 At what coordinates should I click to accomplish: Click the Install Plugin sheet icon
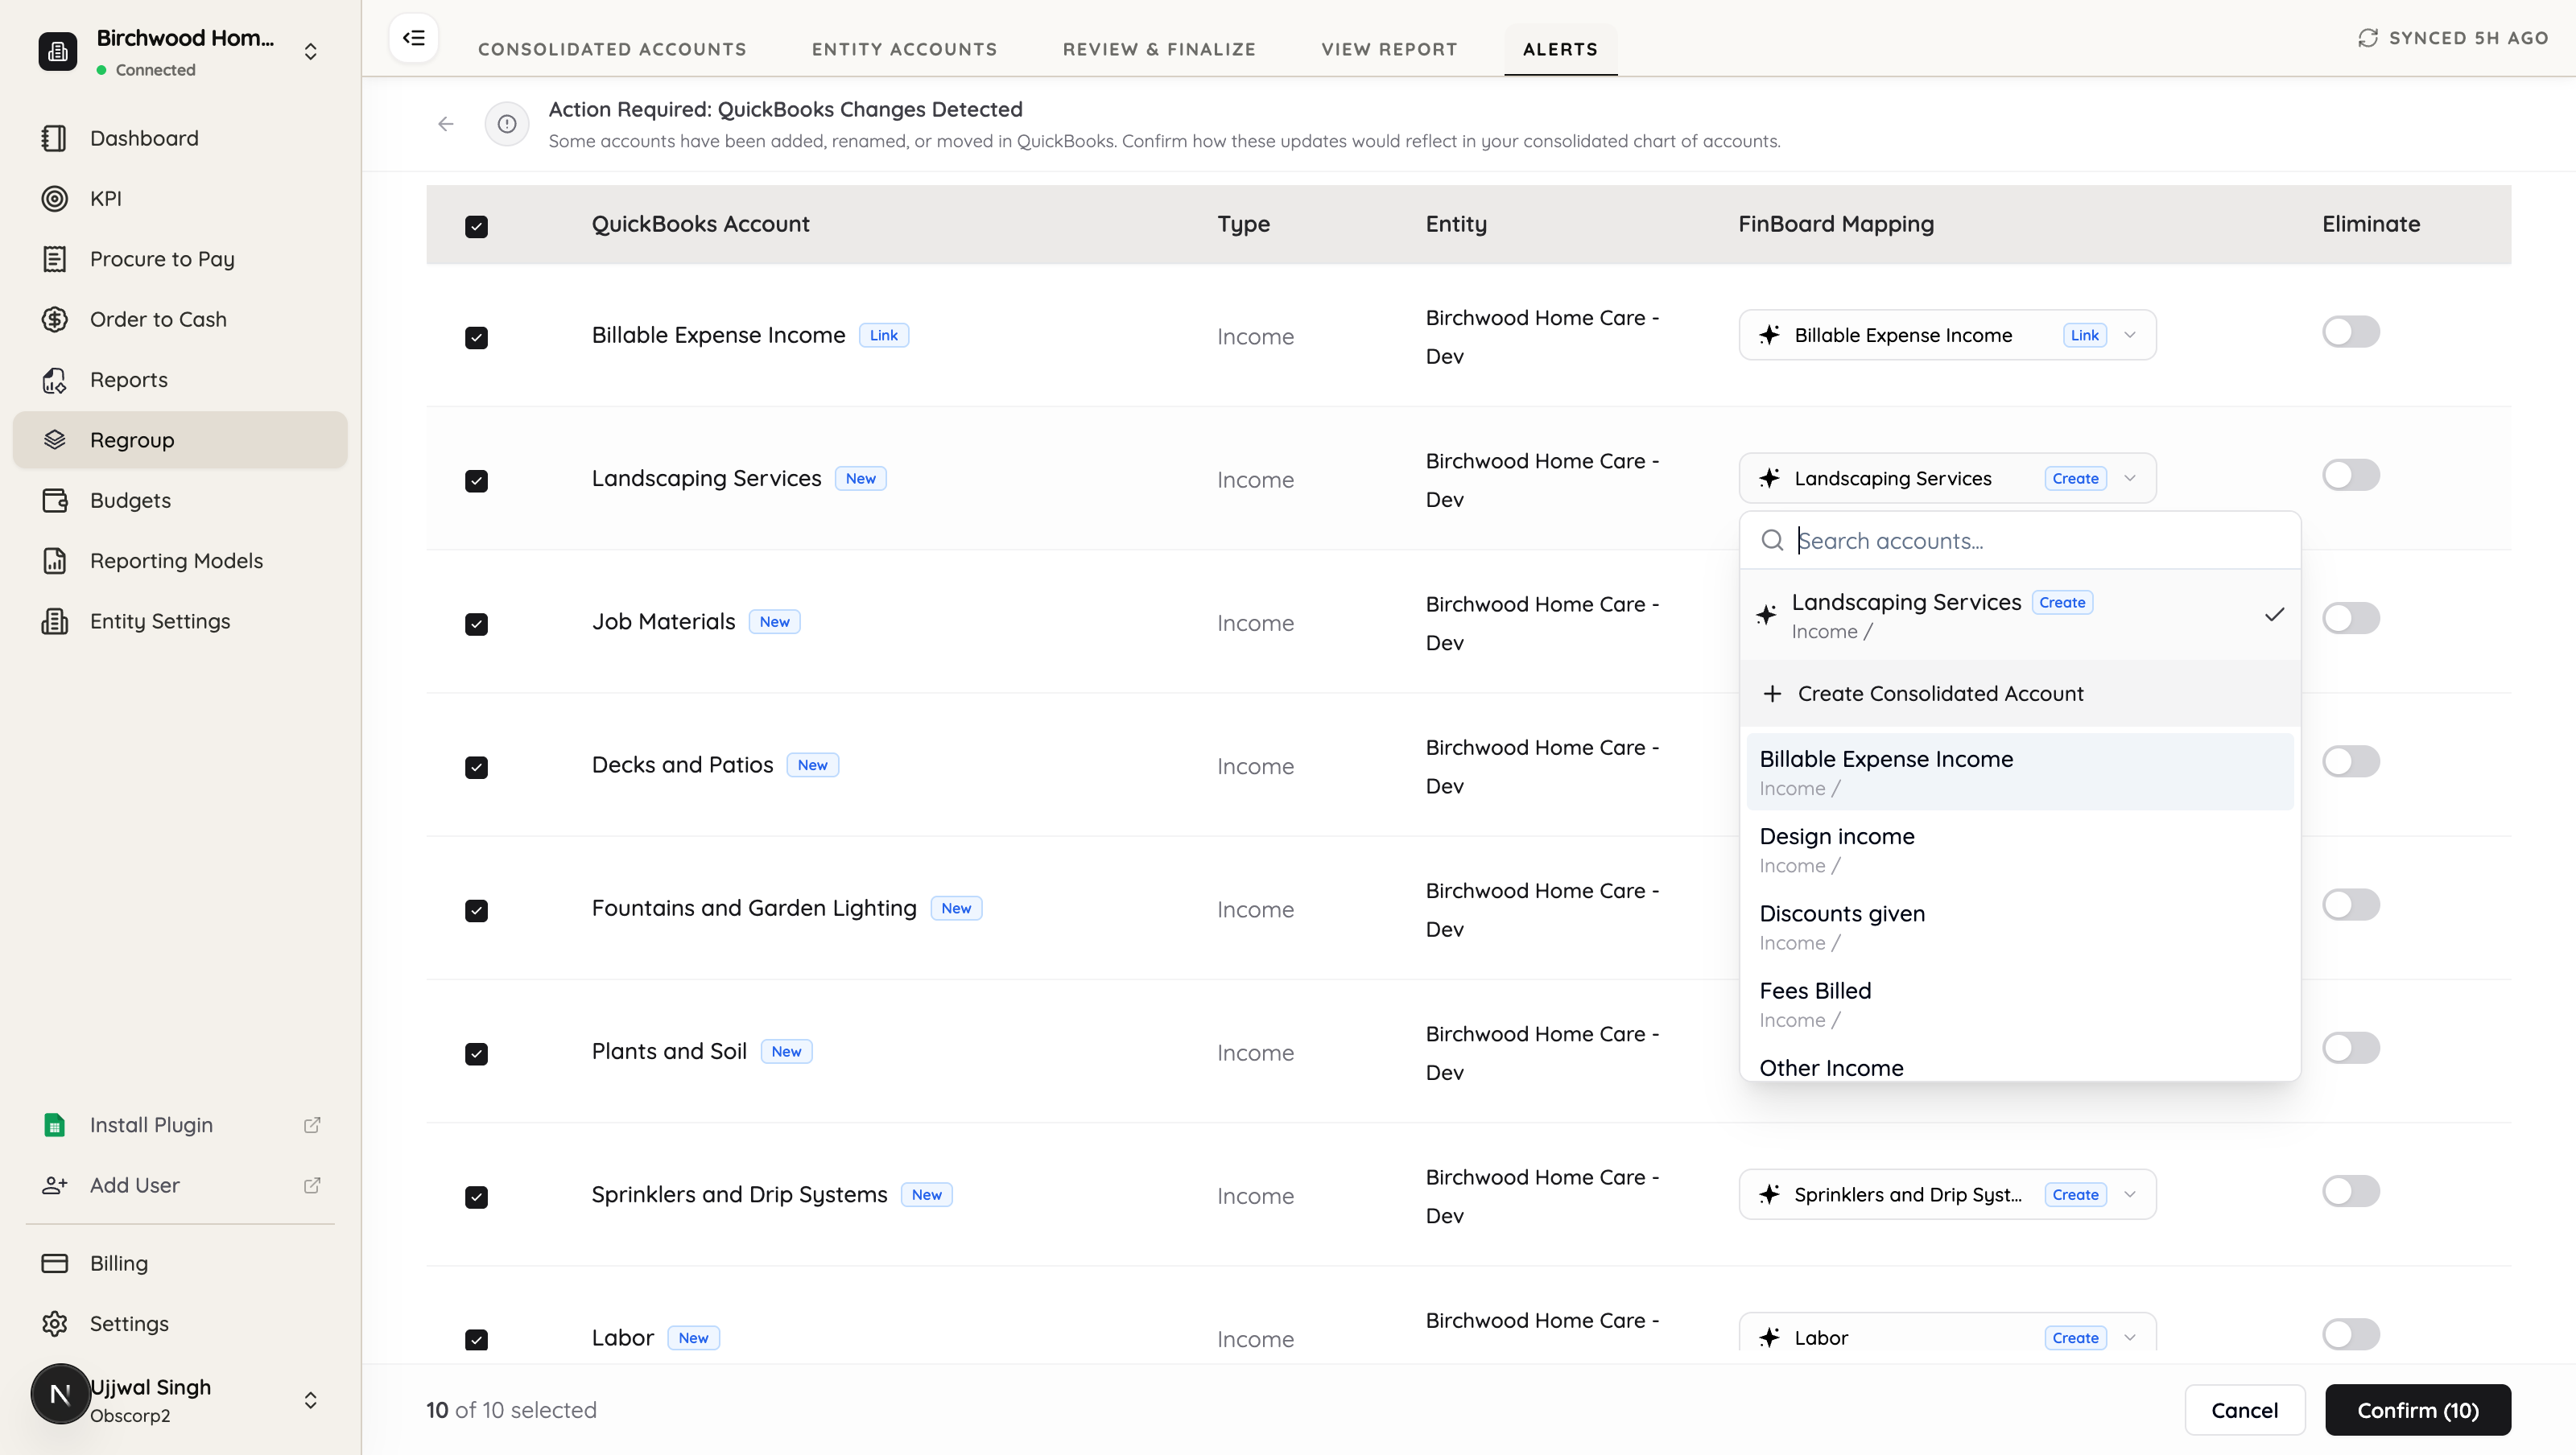(54, 1125)
